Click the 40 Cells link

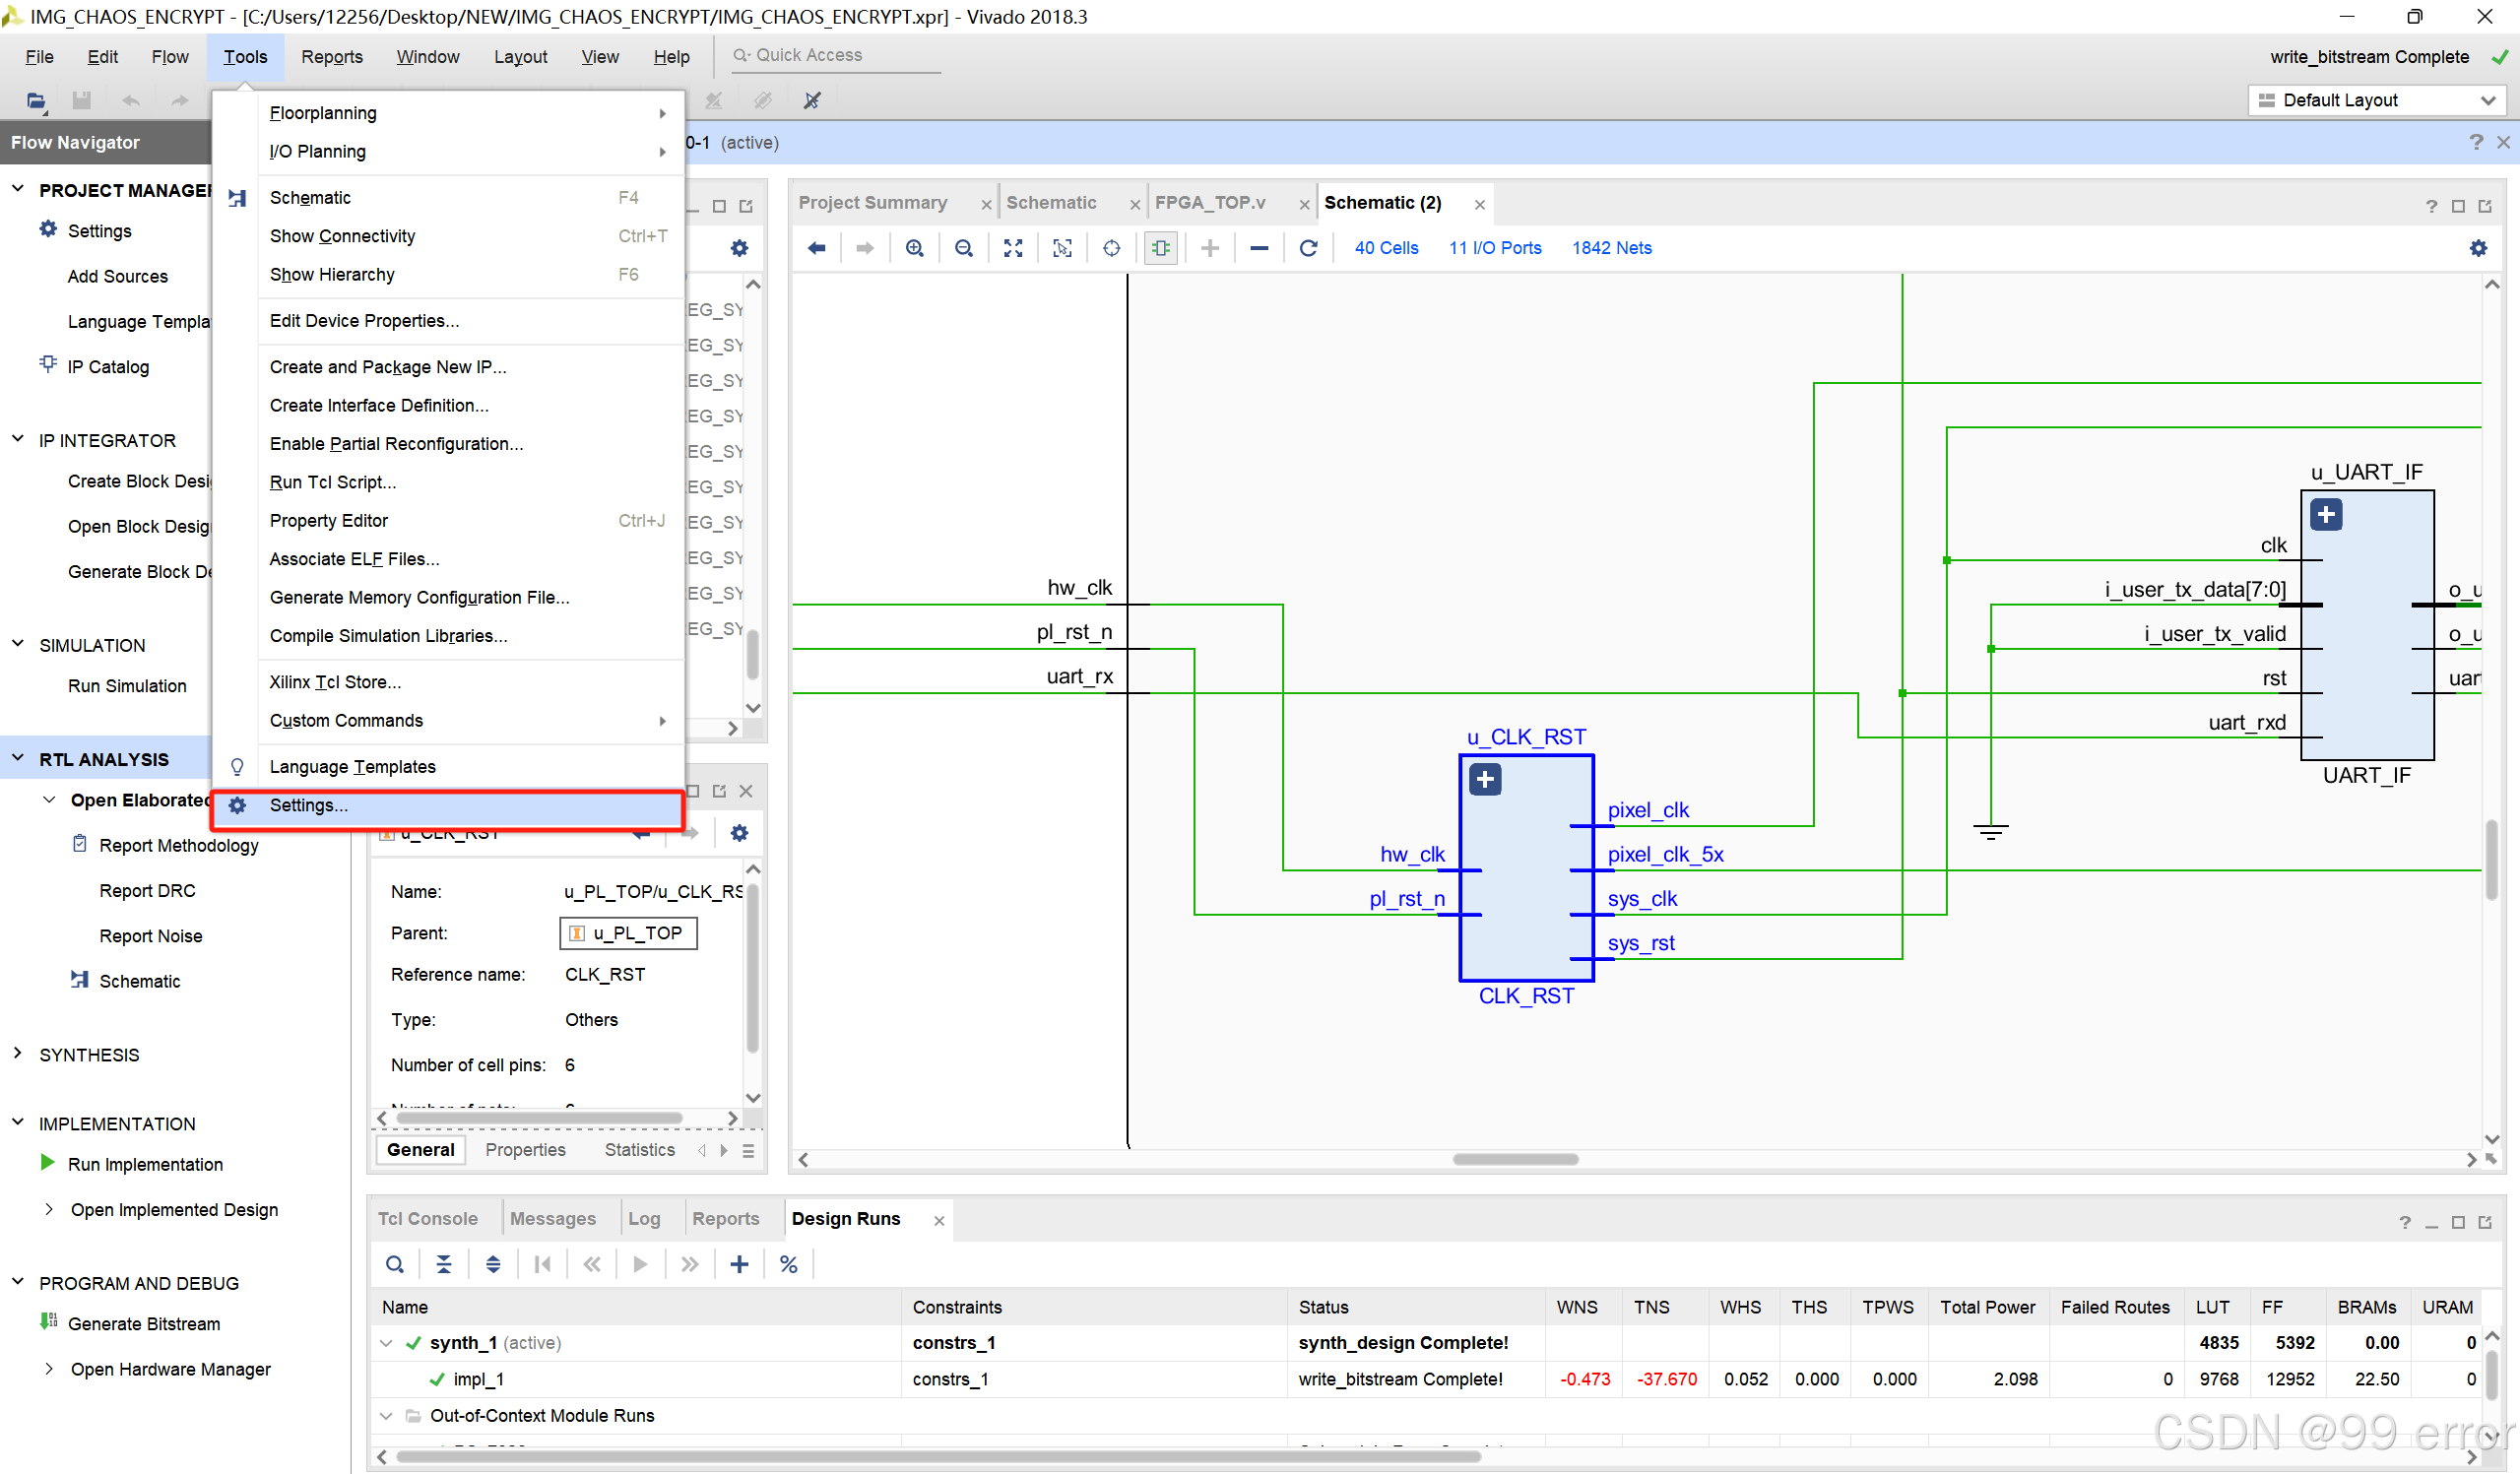pos(1386,248)
